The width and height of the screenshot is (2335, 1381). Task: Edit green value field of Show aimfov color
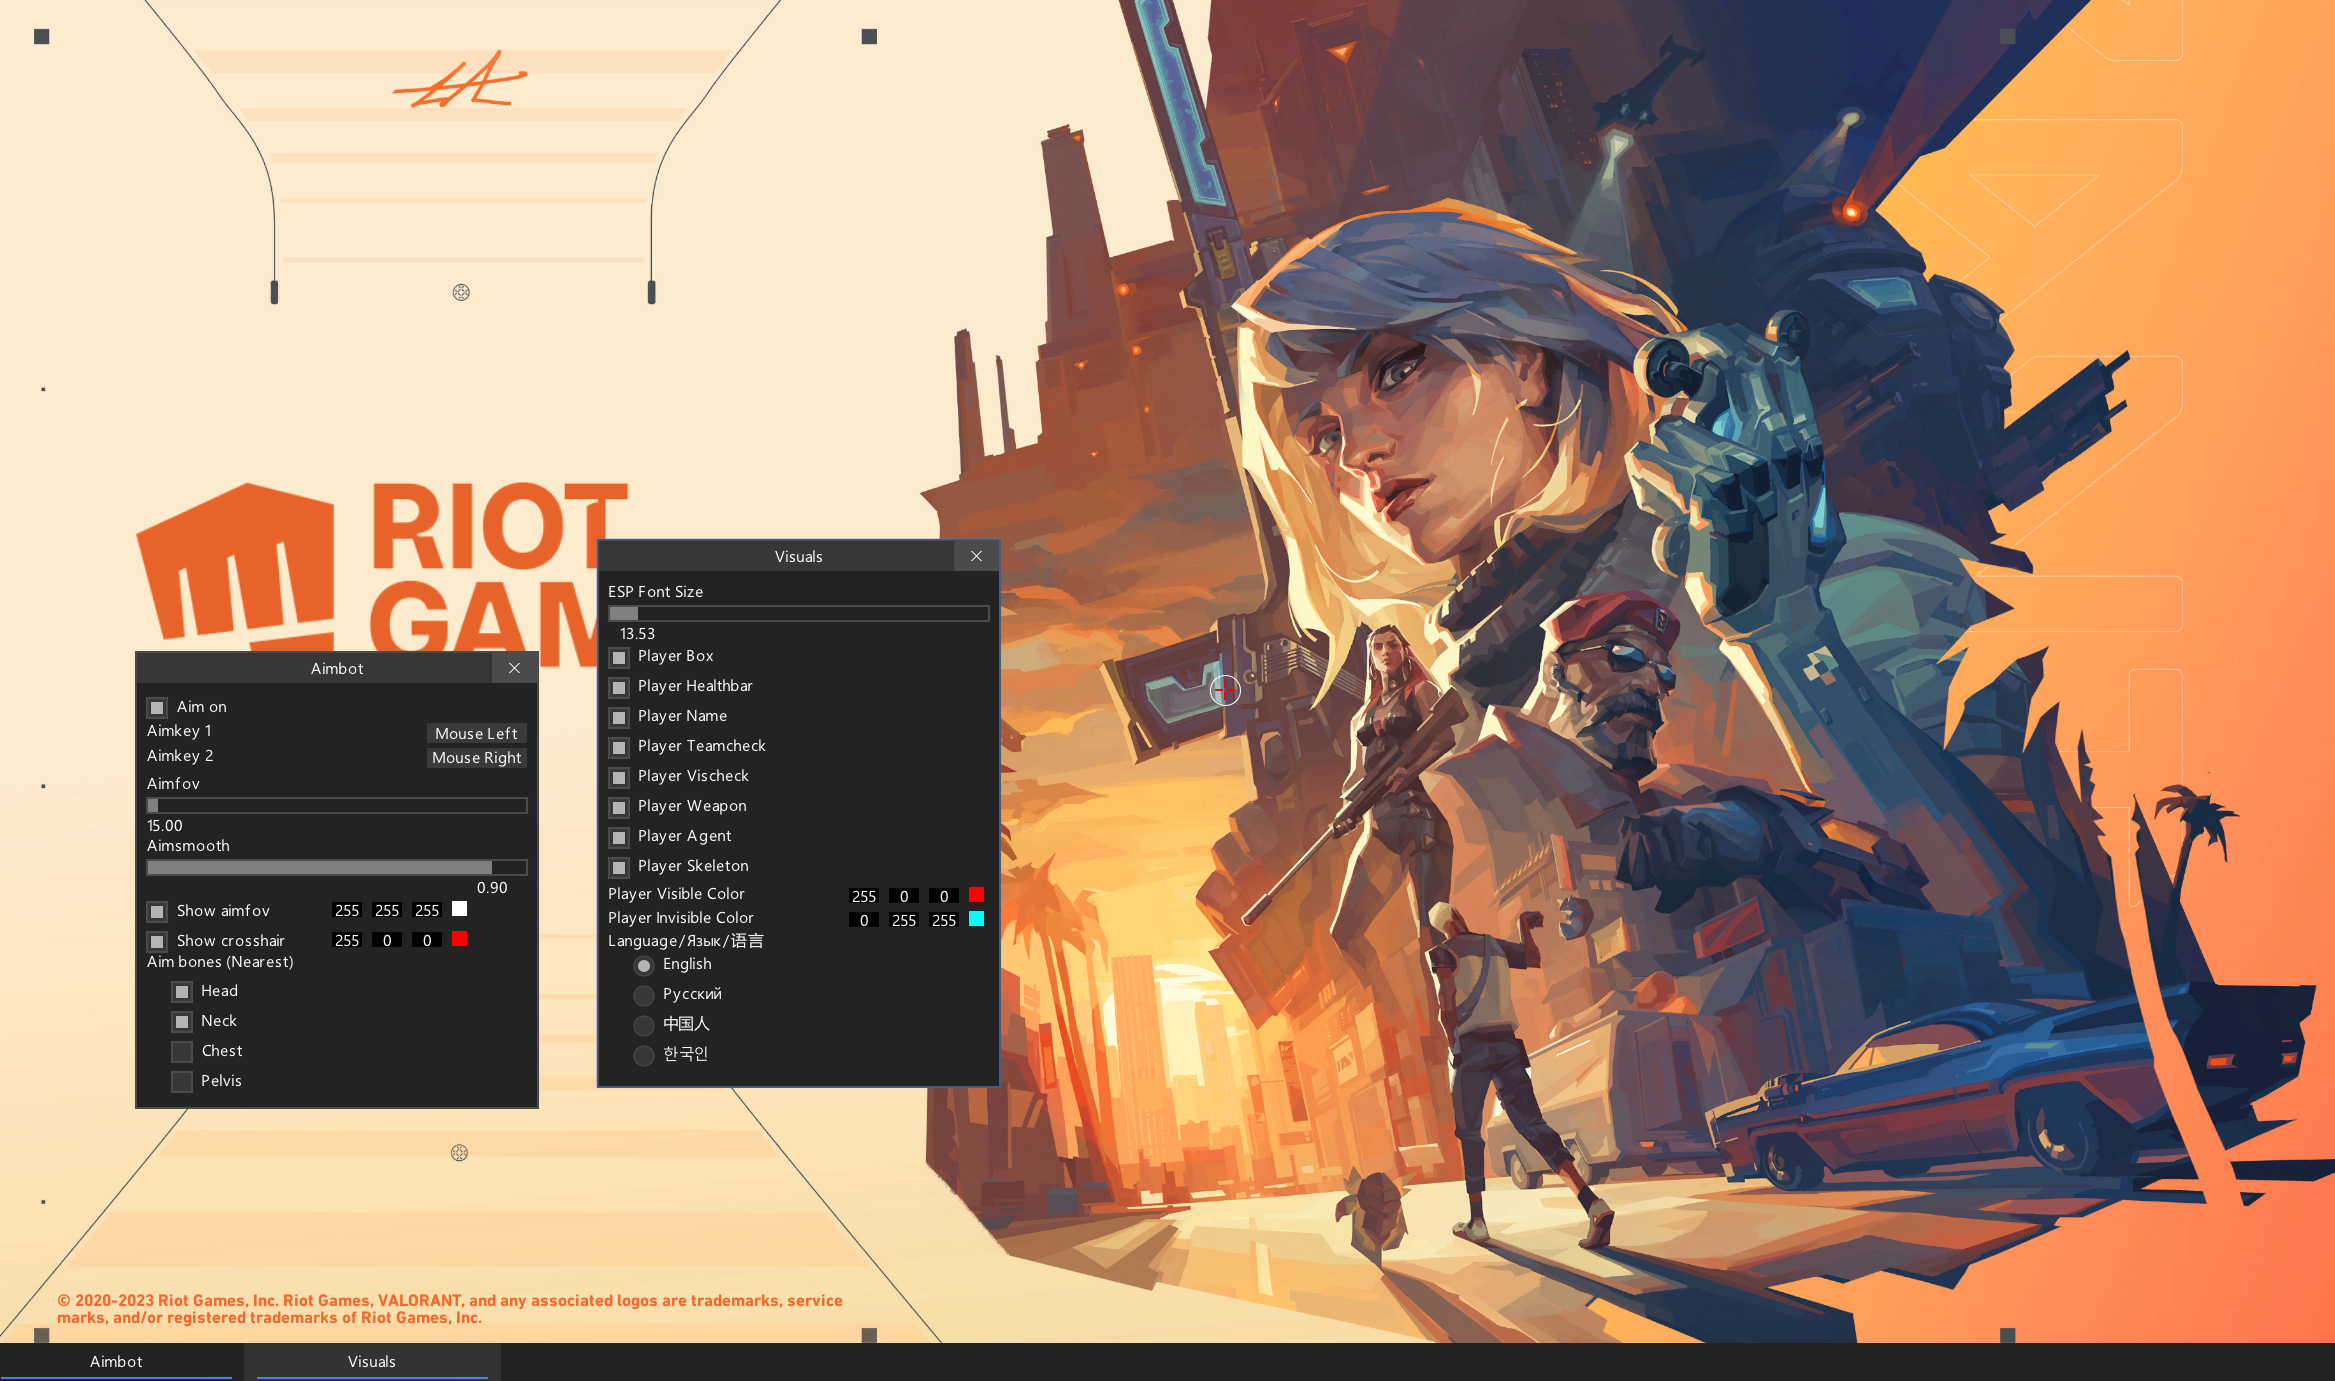387,910
